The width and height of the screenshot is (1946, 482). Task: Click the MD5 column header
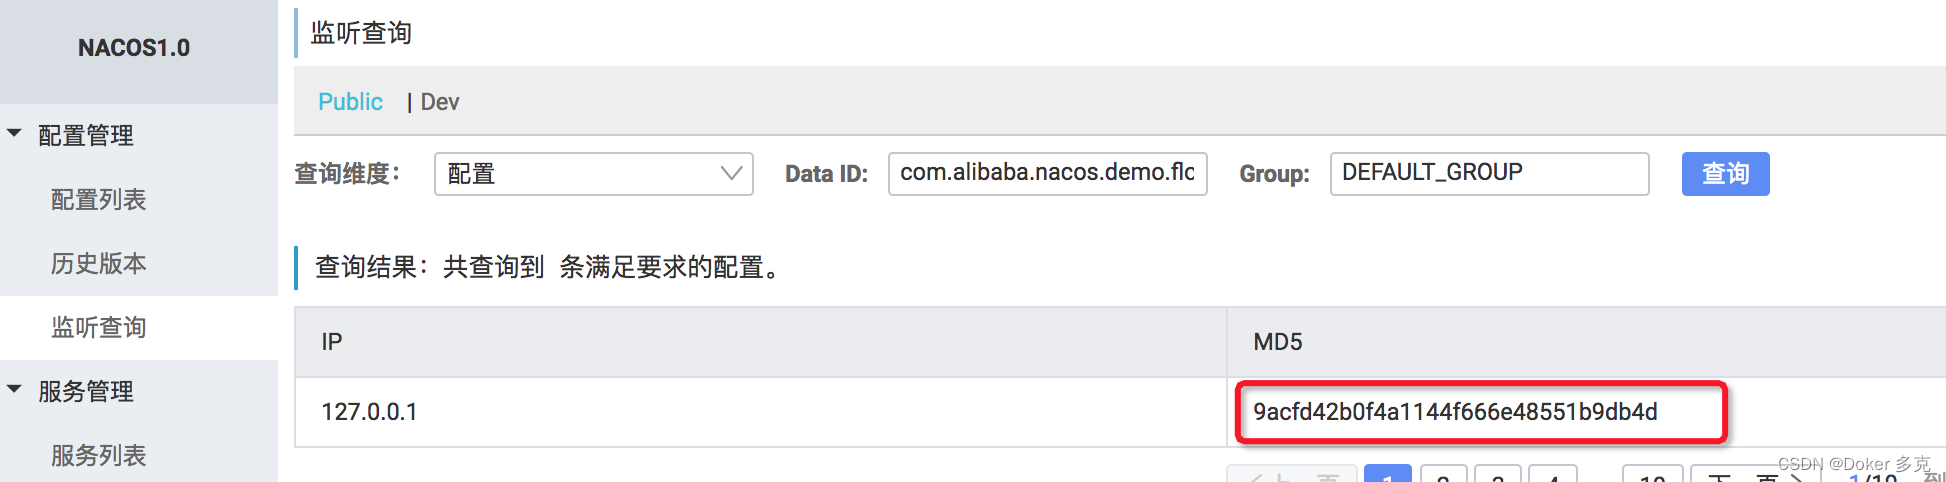[1278, 342]
